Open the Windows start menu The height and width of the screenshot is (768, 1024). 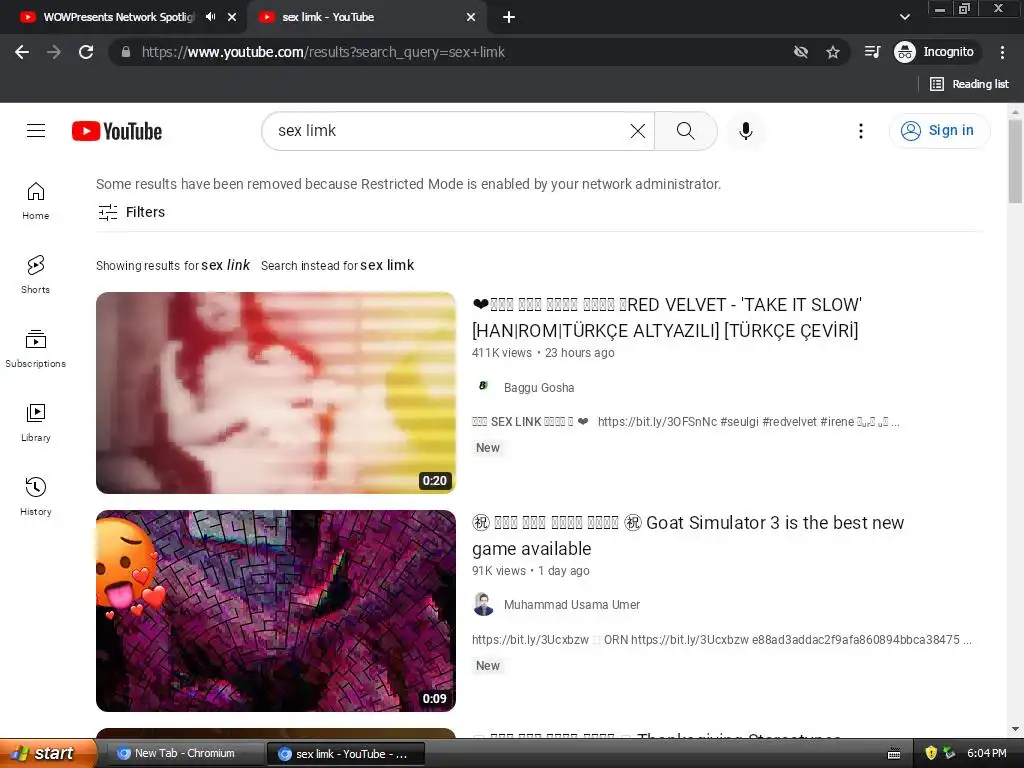[x=47, y=753]
